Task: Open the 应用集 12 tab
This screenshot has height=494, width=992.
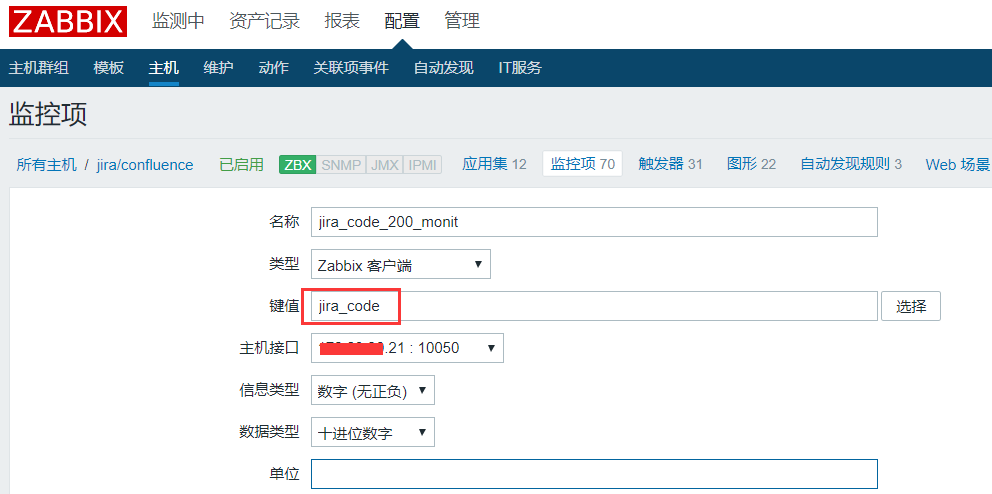Action: 494,164
